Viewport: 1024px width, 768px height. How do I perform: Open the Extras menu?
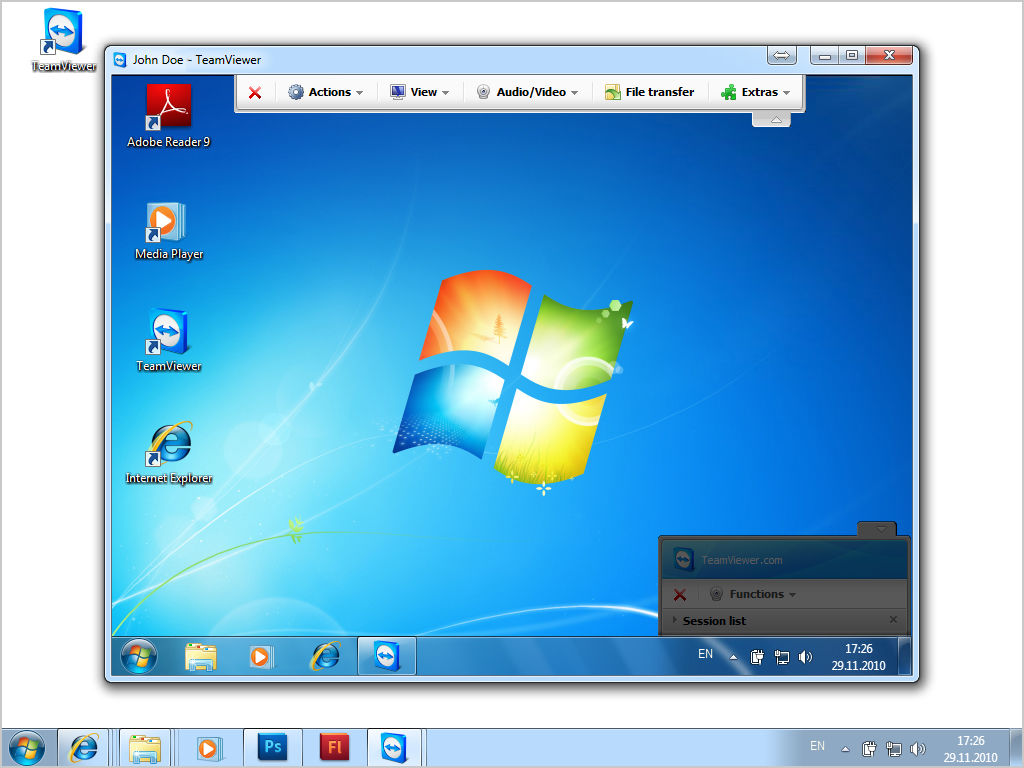click(755, 92)
